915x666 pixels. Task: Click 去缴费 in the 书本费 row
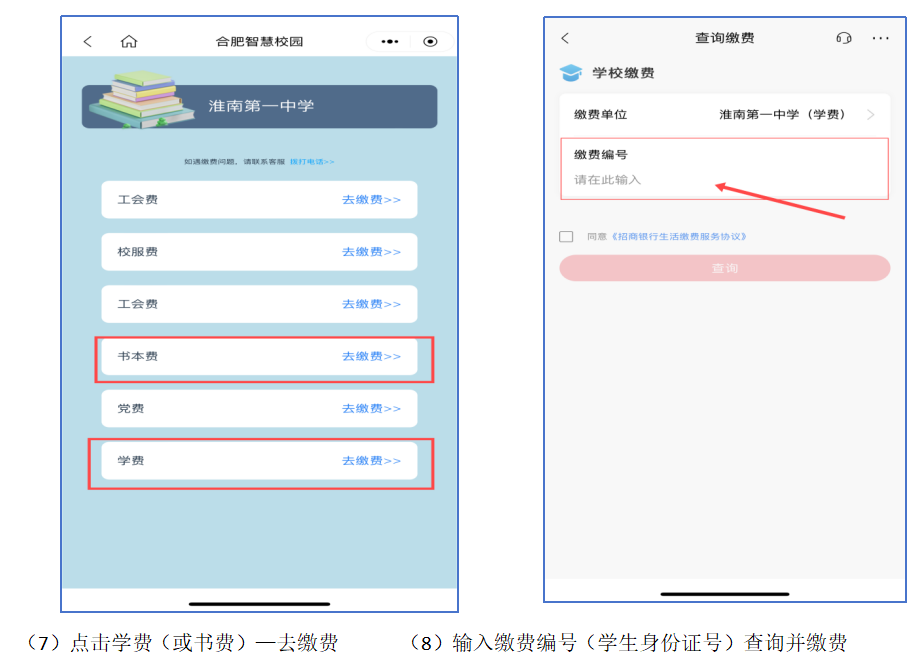371,357
